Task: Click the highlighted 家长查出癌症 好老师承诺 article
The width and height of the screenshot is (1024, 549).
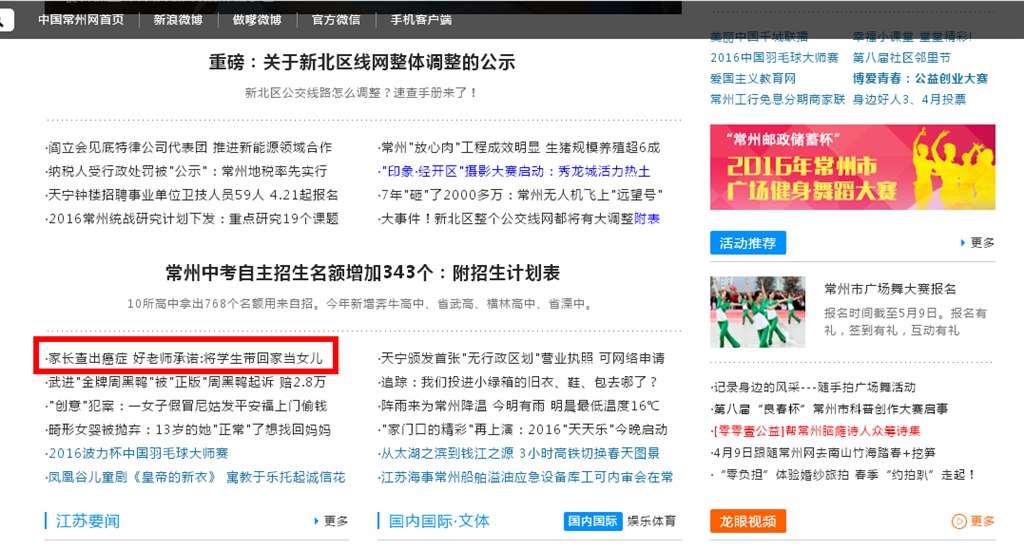Action: click(x=185, y=358)
